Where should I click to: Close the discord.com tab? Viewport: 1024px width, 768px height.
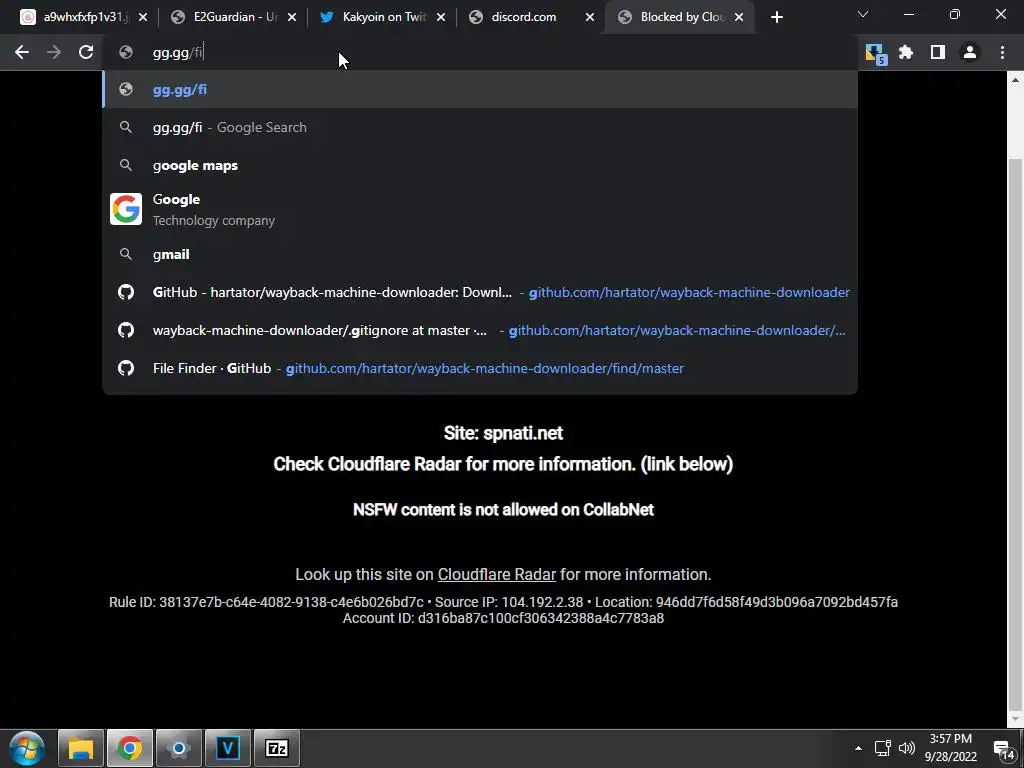pos(590,17)
